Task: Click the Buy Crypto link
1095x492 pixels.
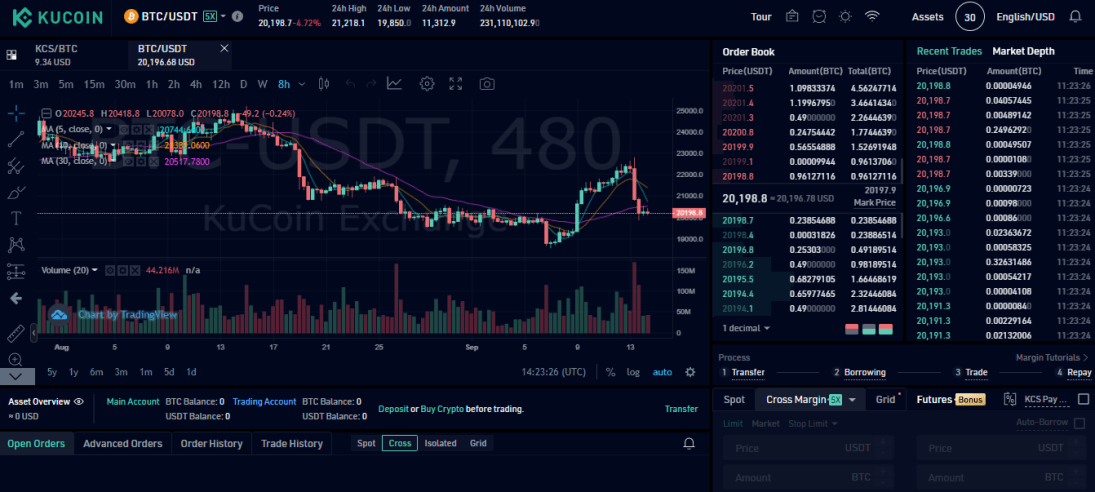Action: [x=442, y=409]
